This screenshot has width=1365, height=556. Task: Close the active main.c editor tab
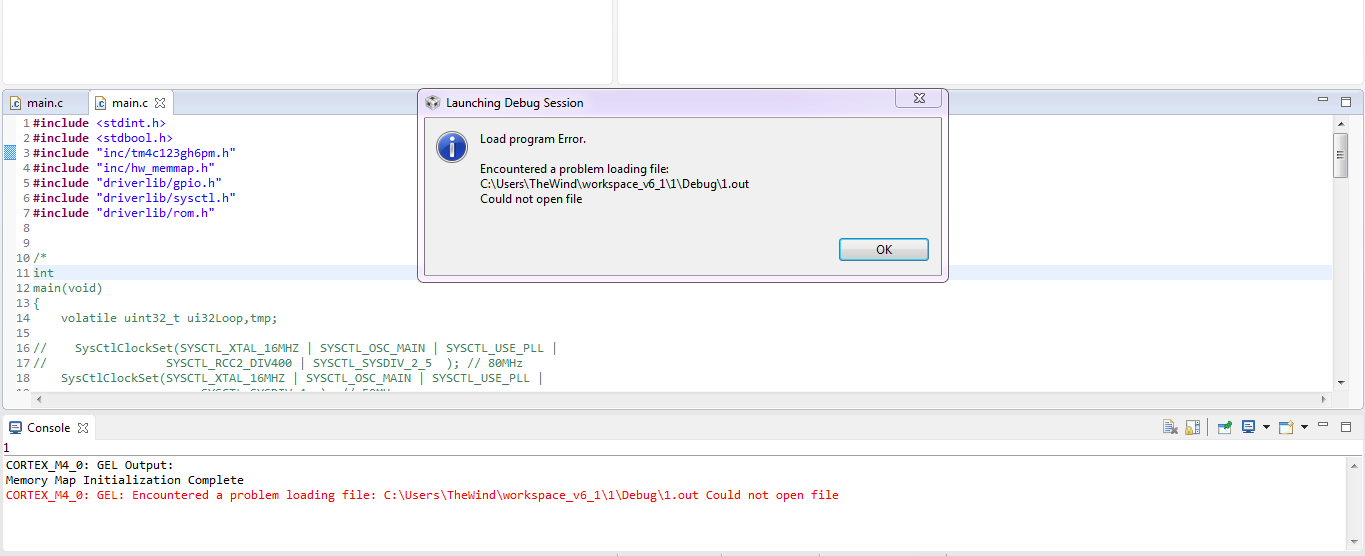pyautogui.click(x=160, y=103)
